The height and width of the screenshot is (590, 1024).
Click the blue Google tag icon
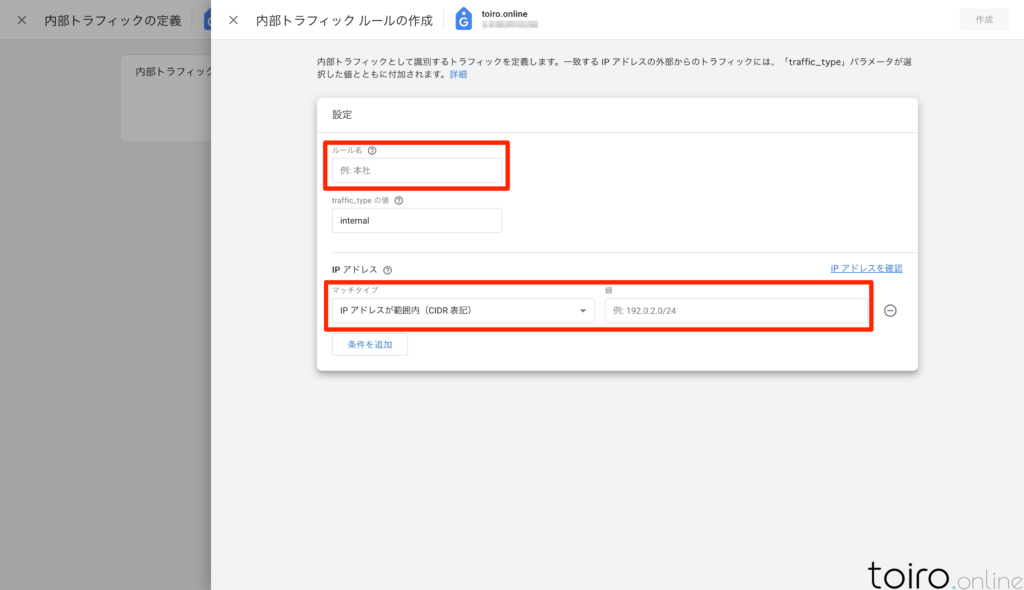(x=463, y=19)
